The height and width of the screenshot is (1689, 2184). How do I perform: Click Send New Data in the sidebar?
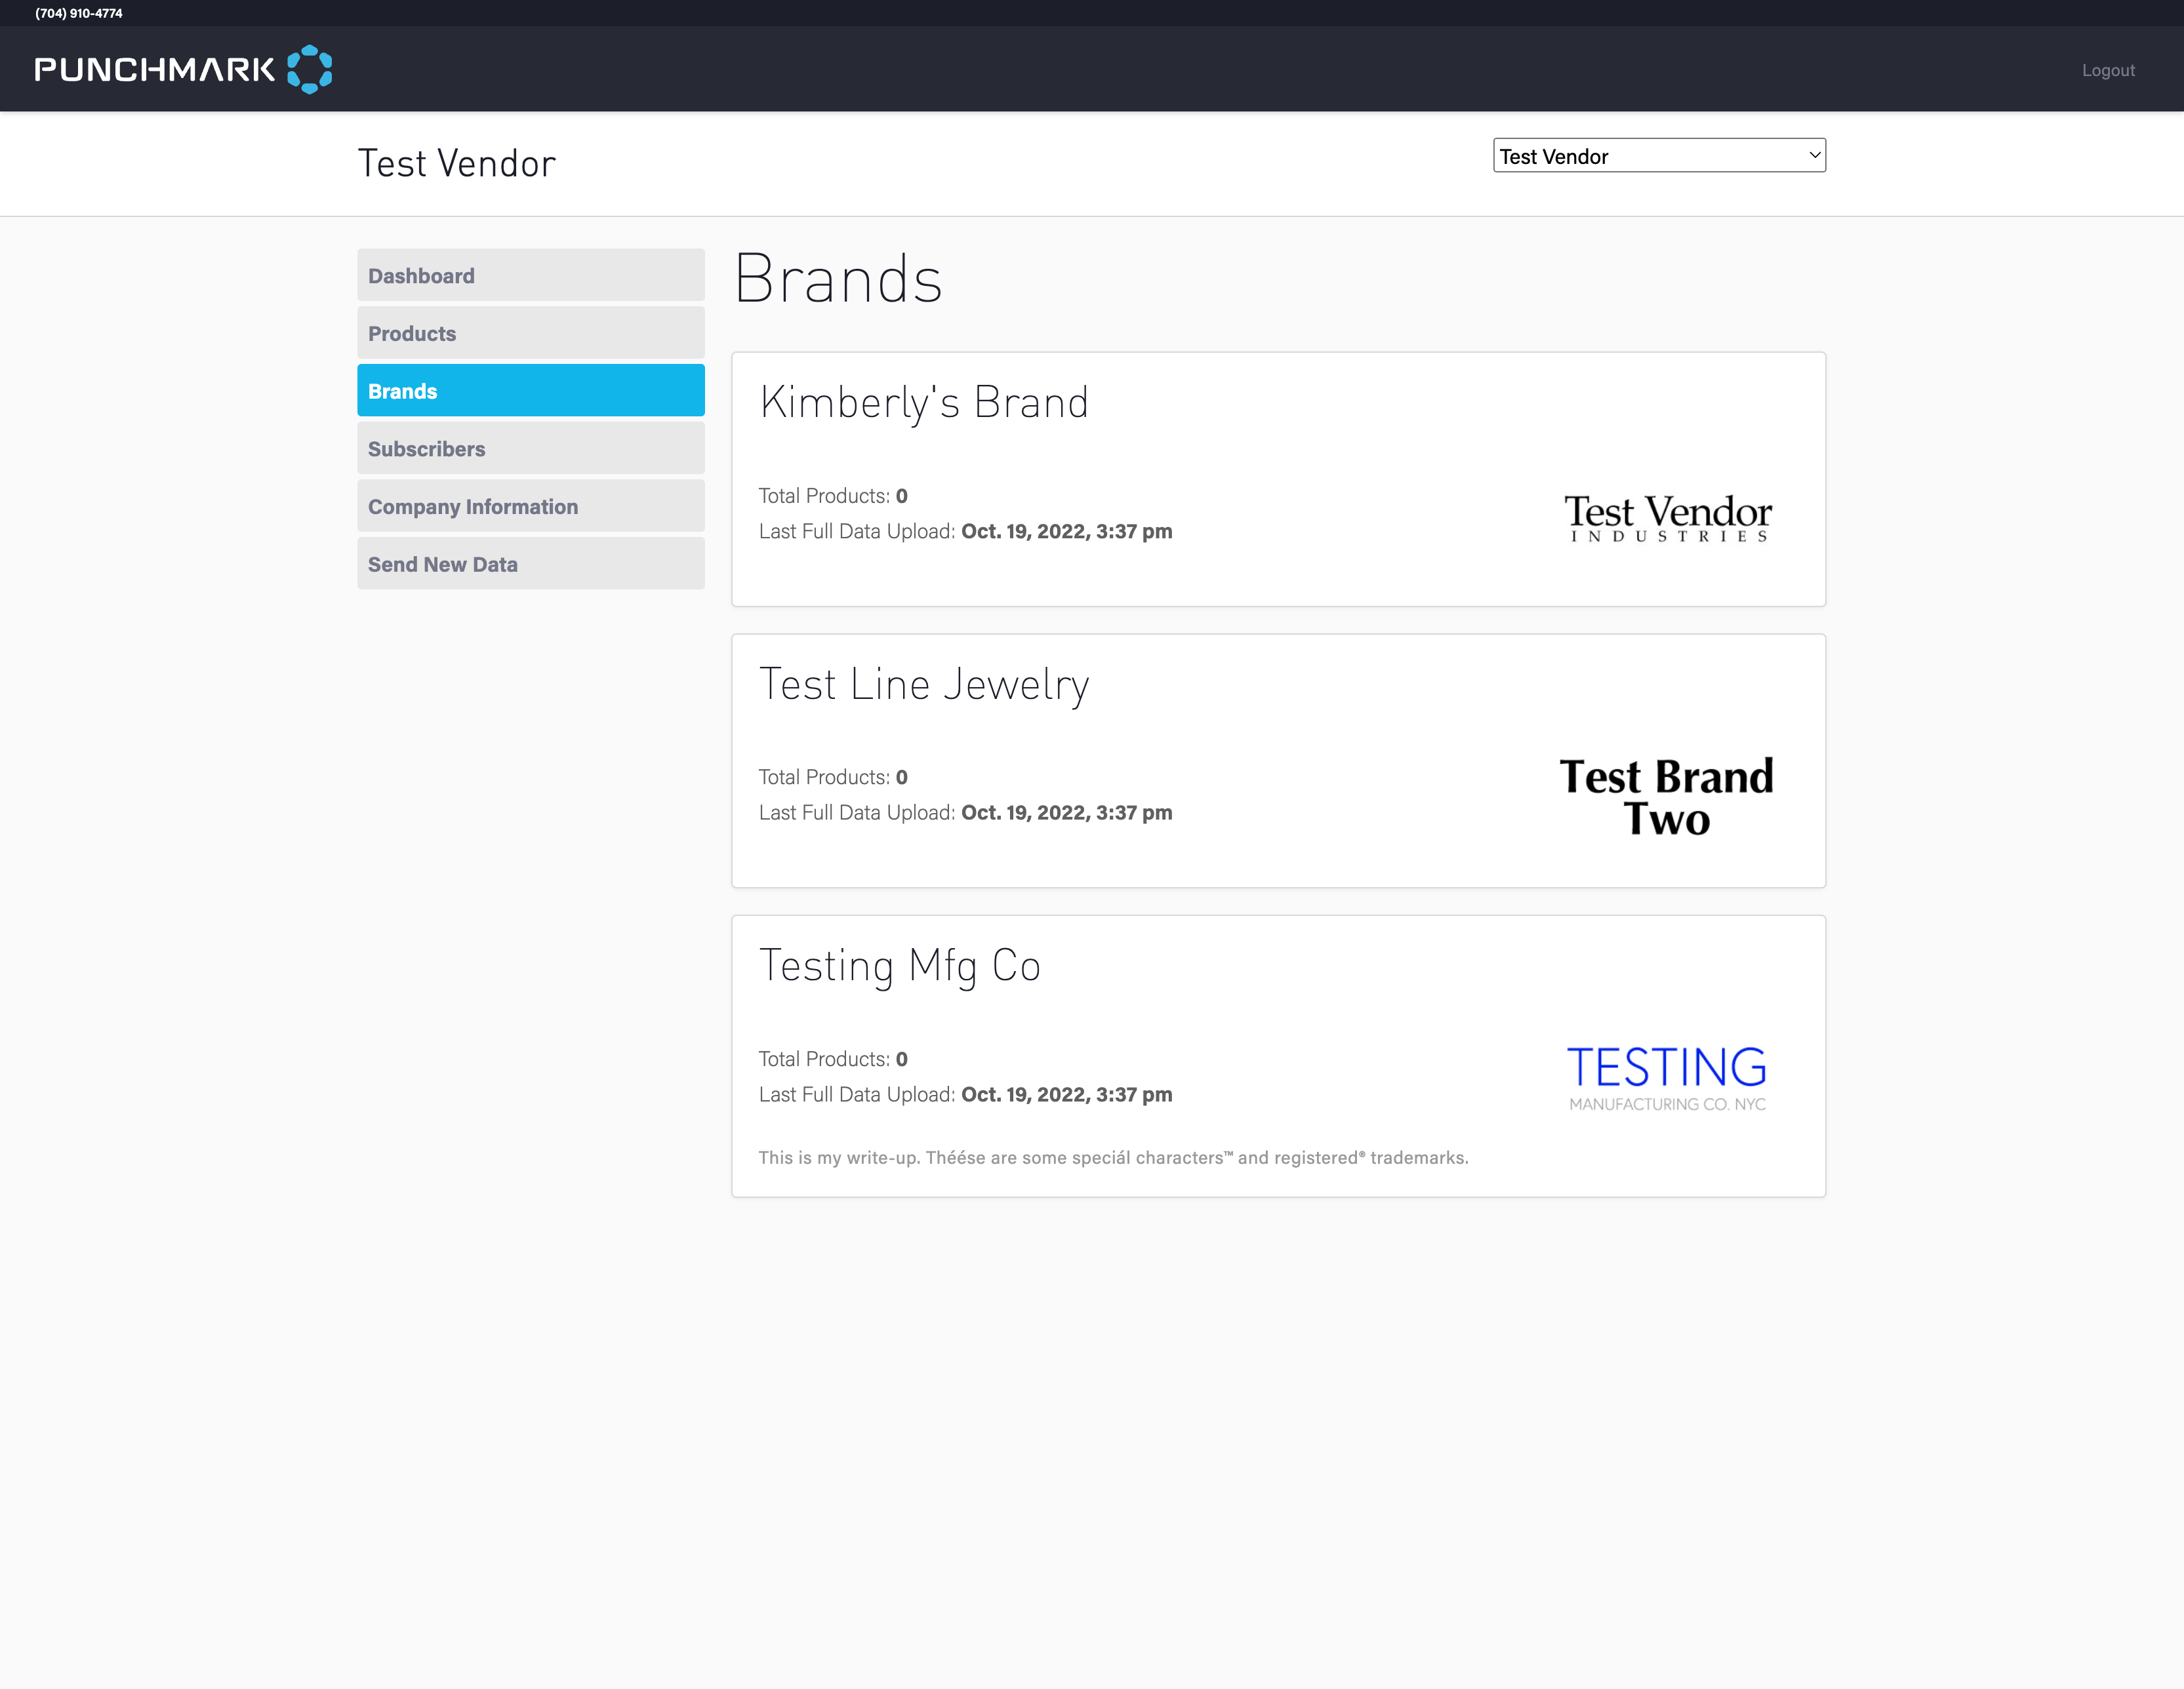(x=530, y=564)
